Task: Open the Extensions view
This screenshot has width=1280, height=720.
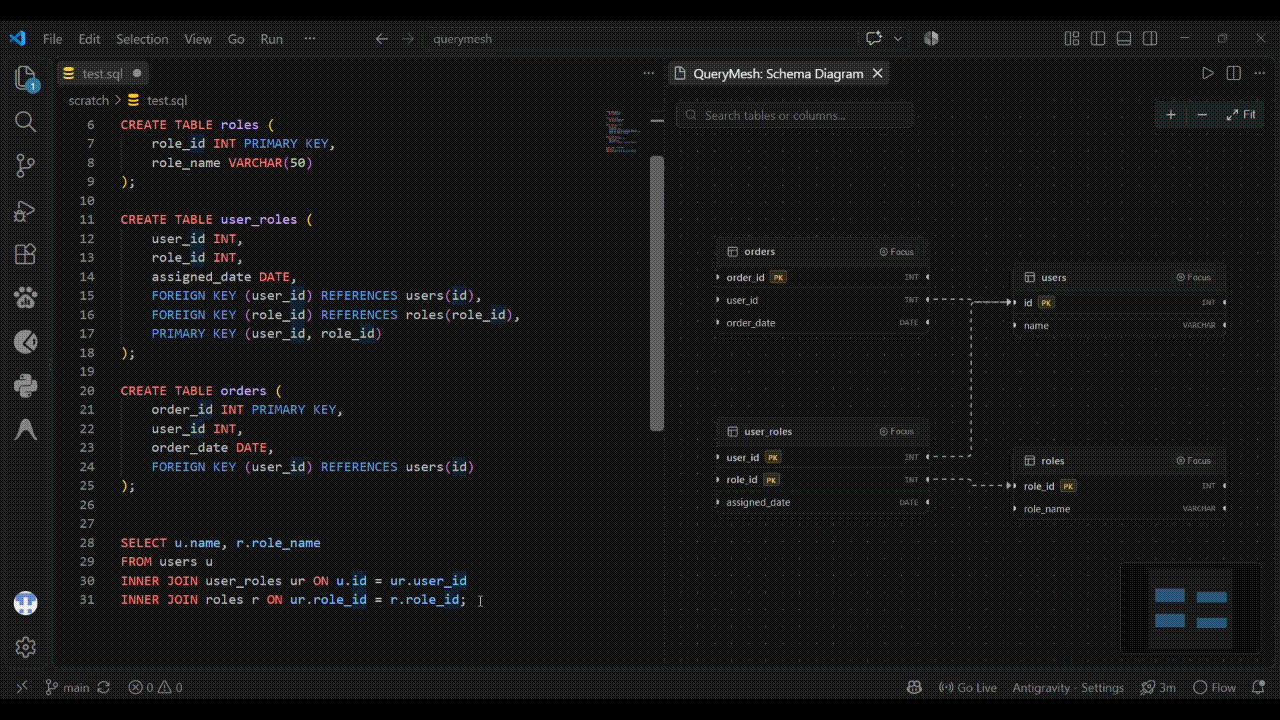Action: click(x=26, y=254)
